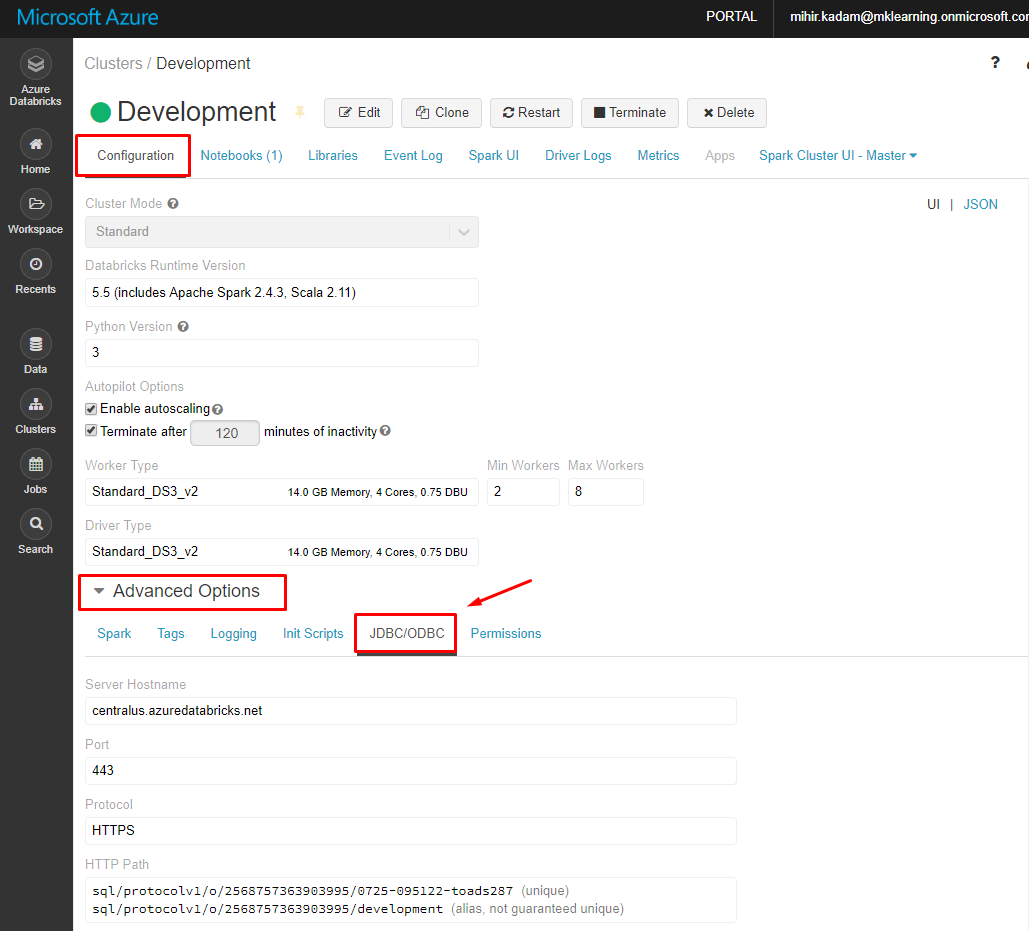Open the Search magnifier icon
Viewport: 1029px width, 931px height.
point(35,524)
